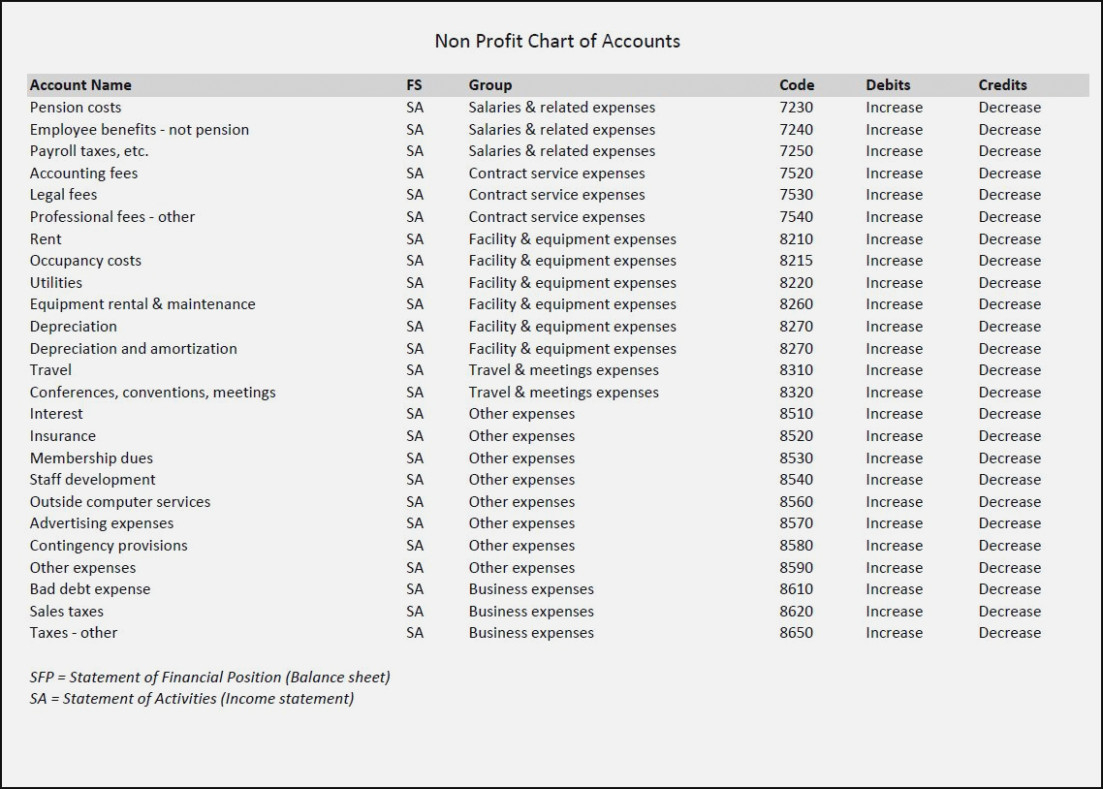Select account code 7520

796,173
